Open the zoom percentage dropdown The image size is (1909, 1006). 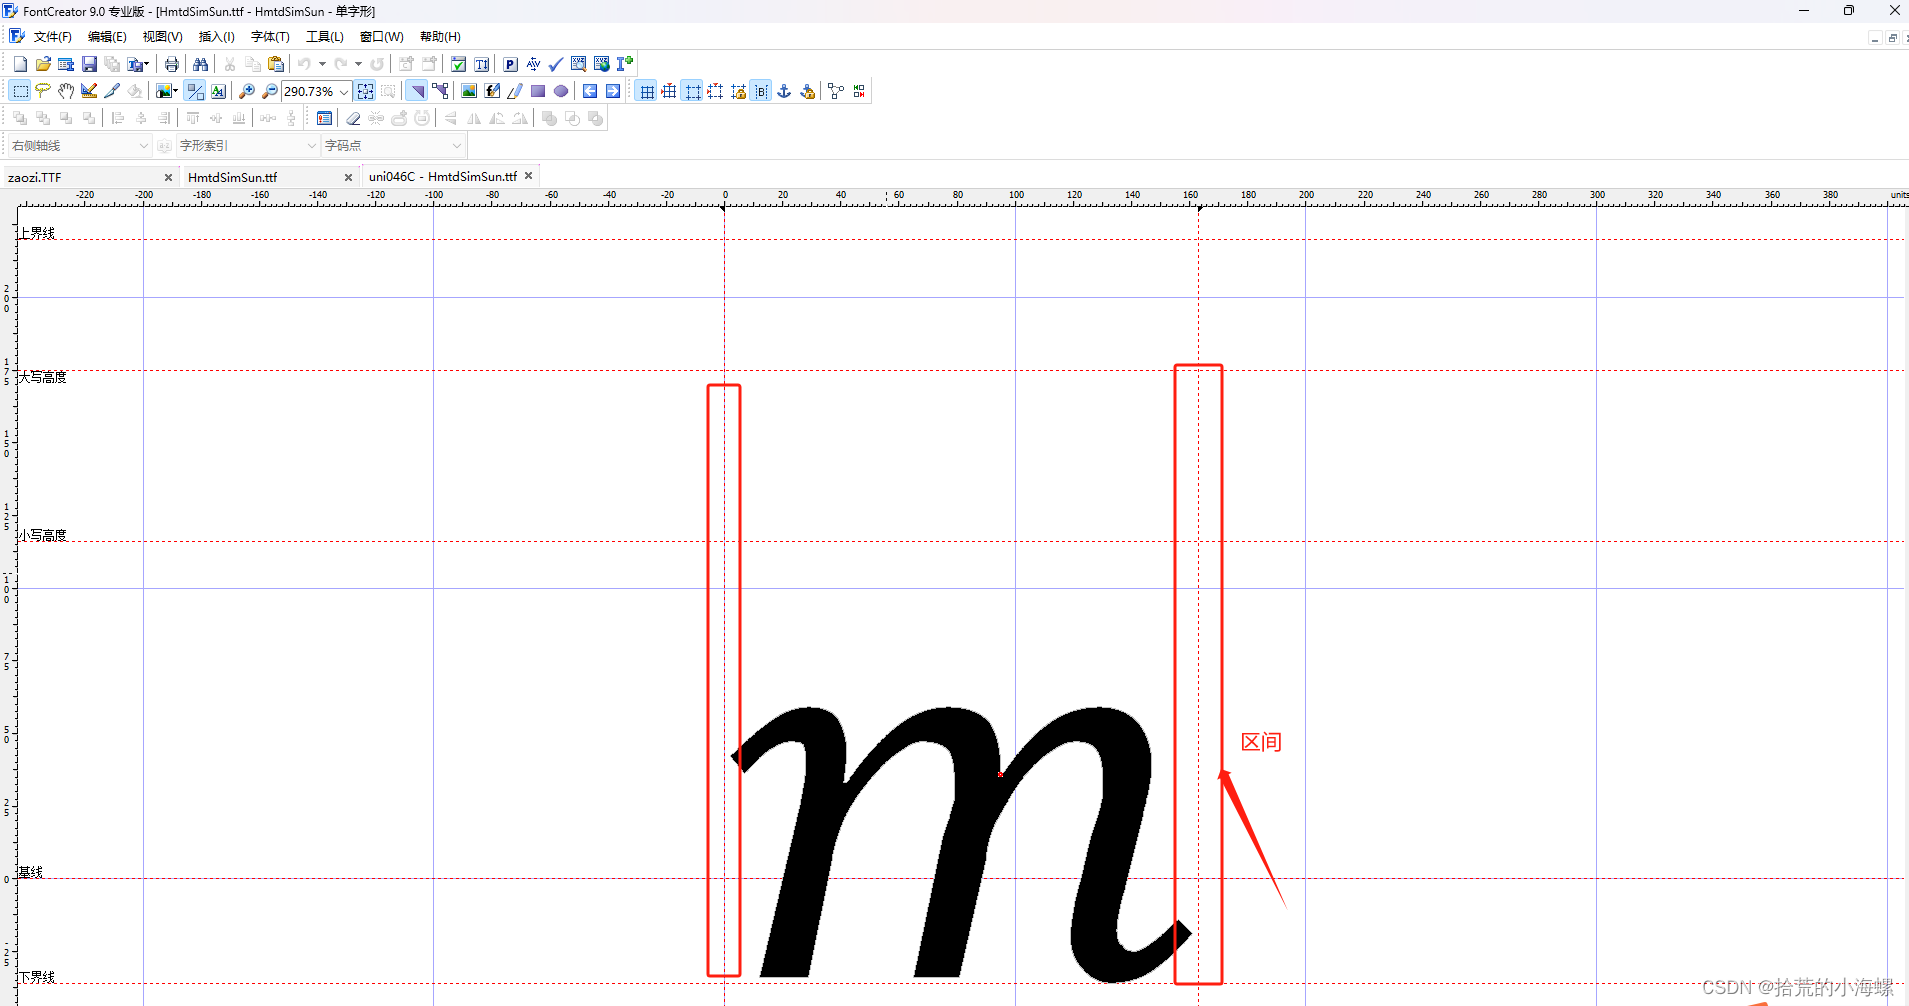tap(344, 92)
